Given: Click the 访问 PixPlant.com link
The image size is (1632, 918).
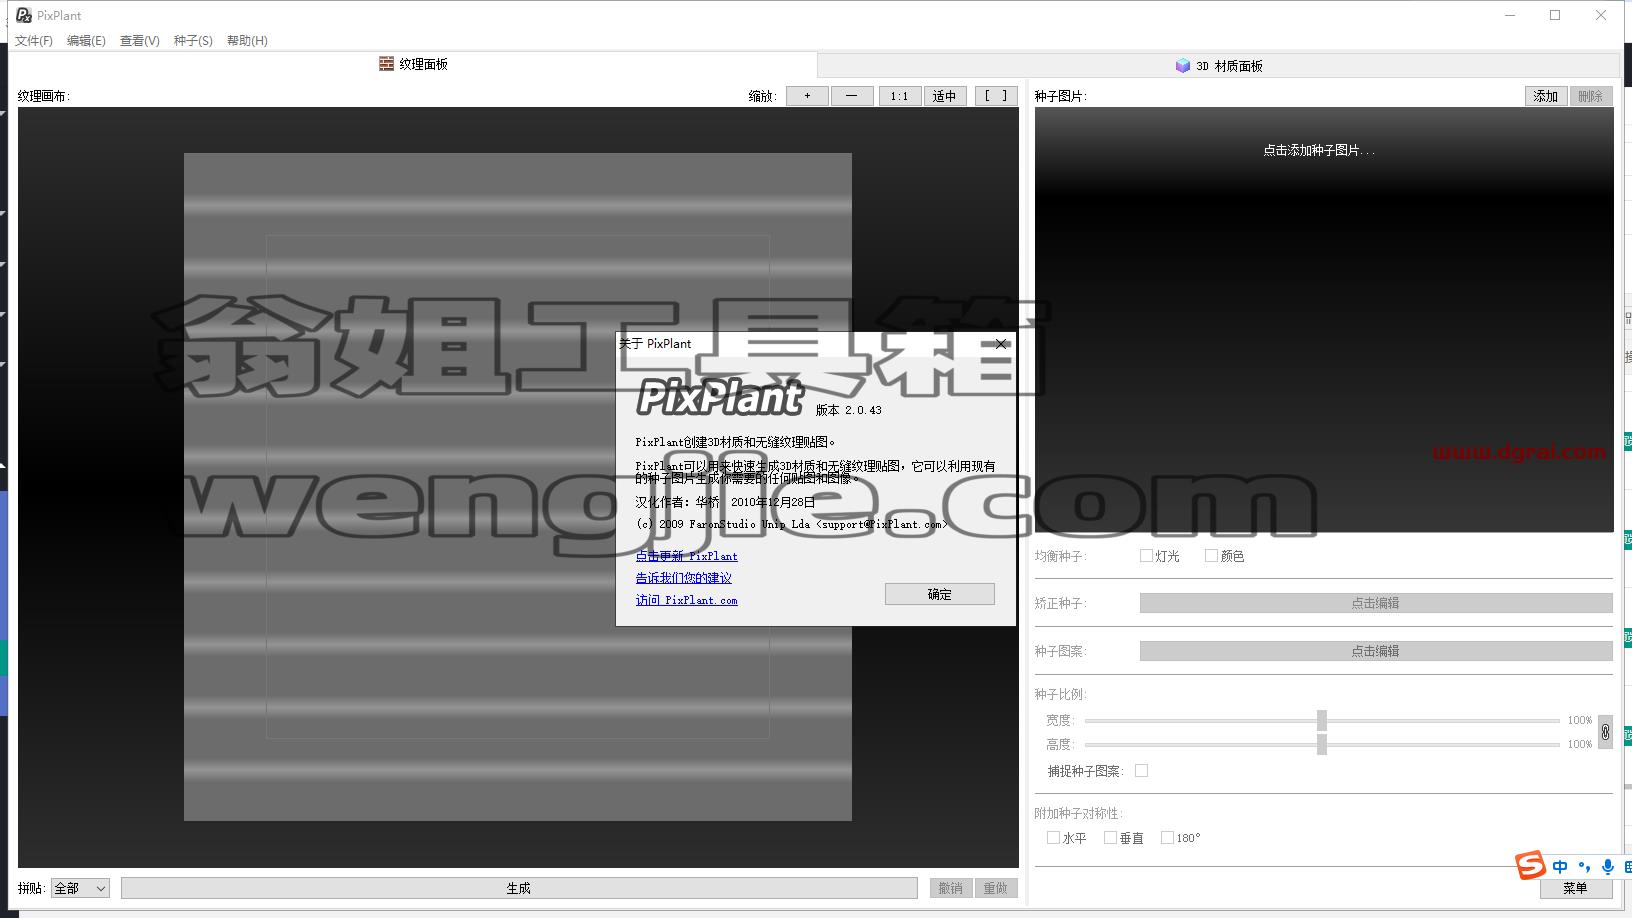Looking at the screenshot, I should click(686, 600).
